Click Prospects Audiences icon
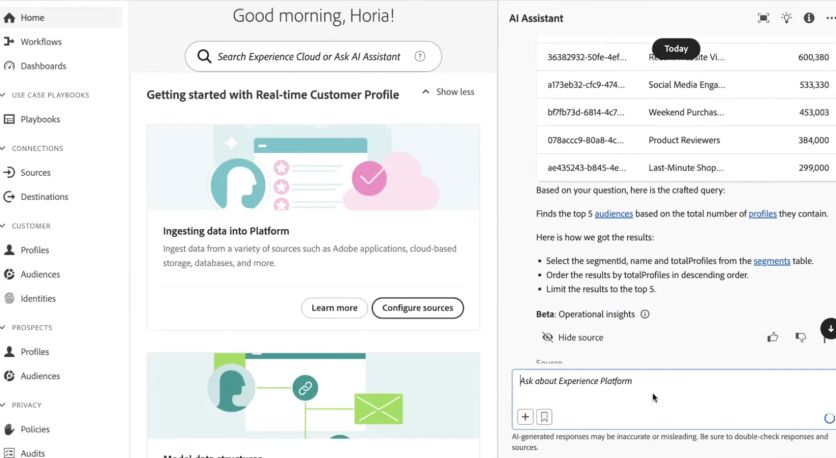Image resolution: width=836 pixels, height=458 pixels. [x=9, y=376]
